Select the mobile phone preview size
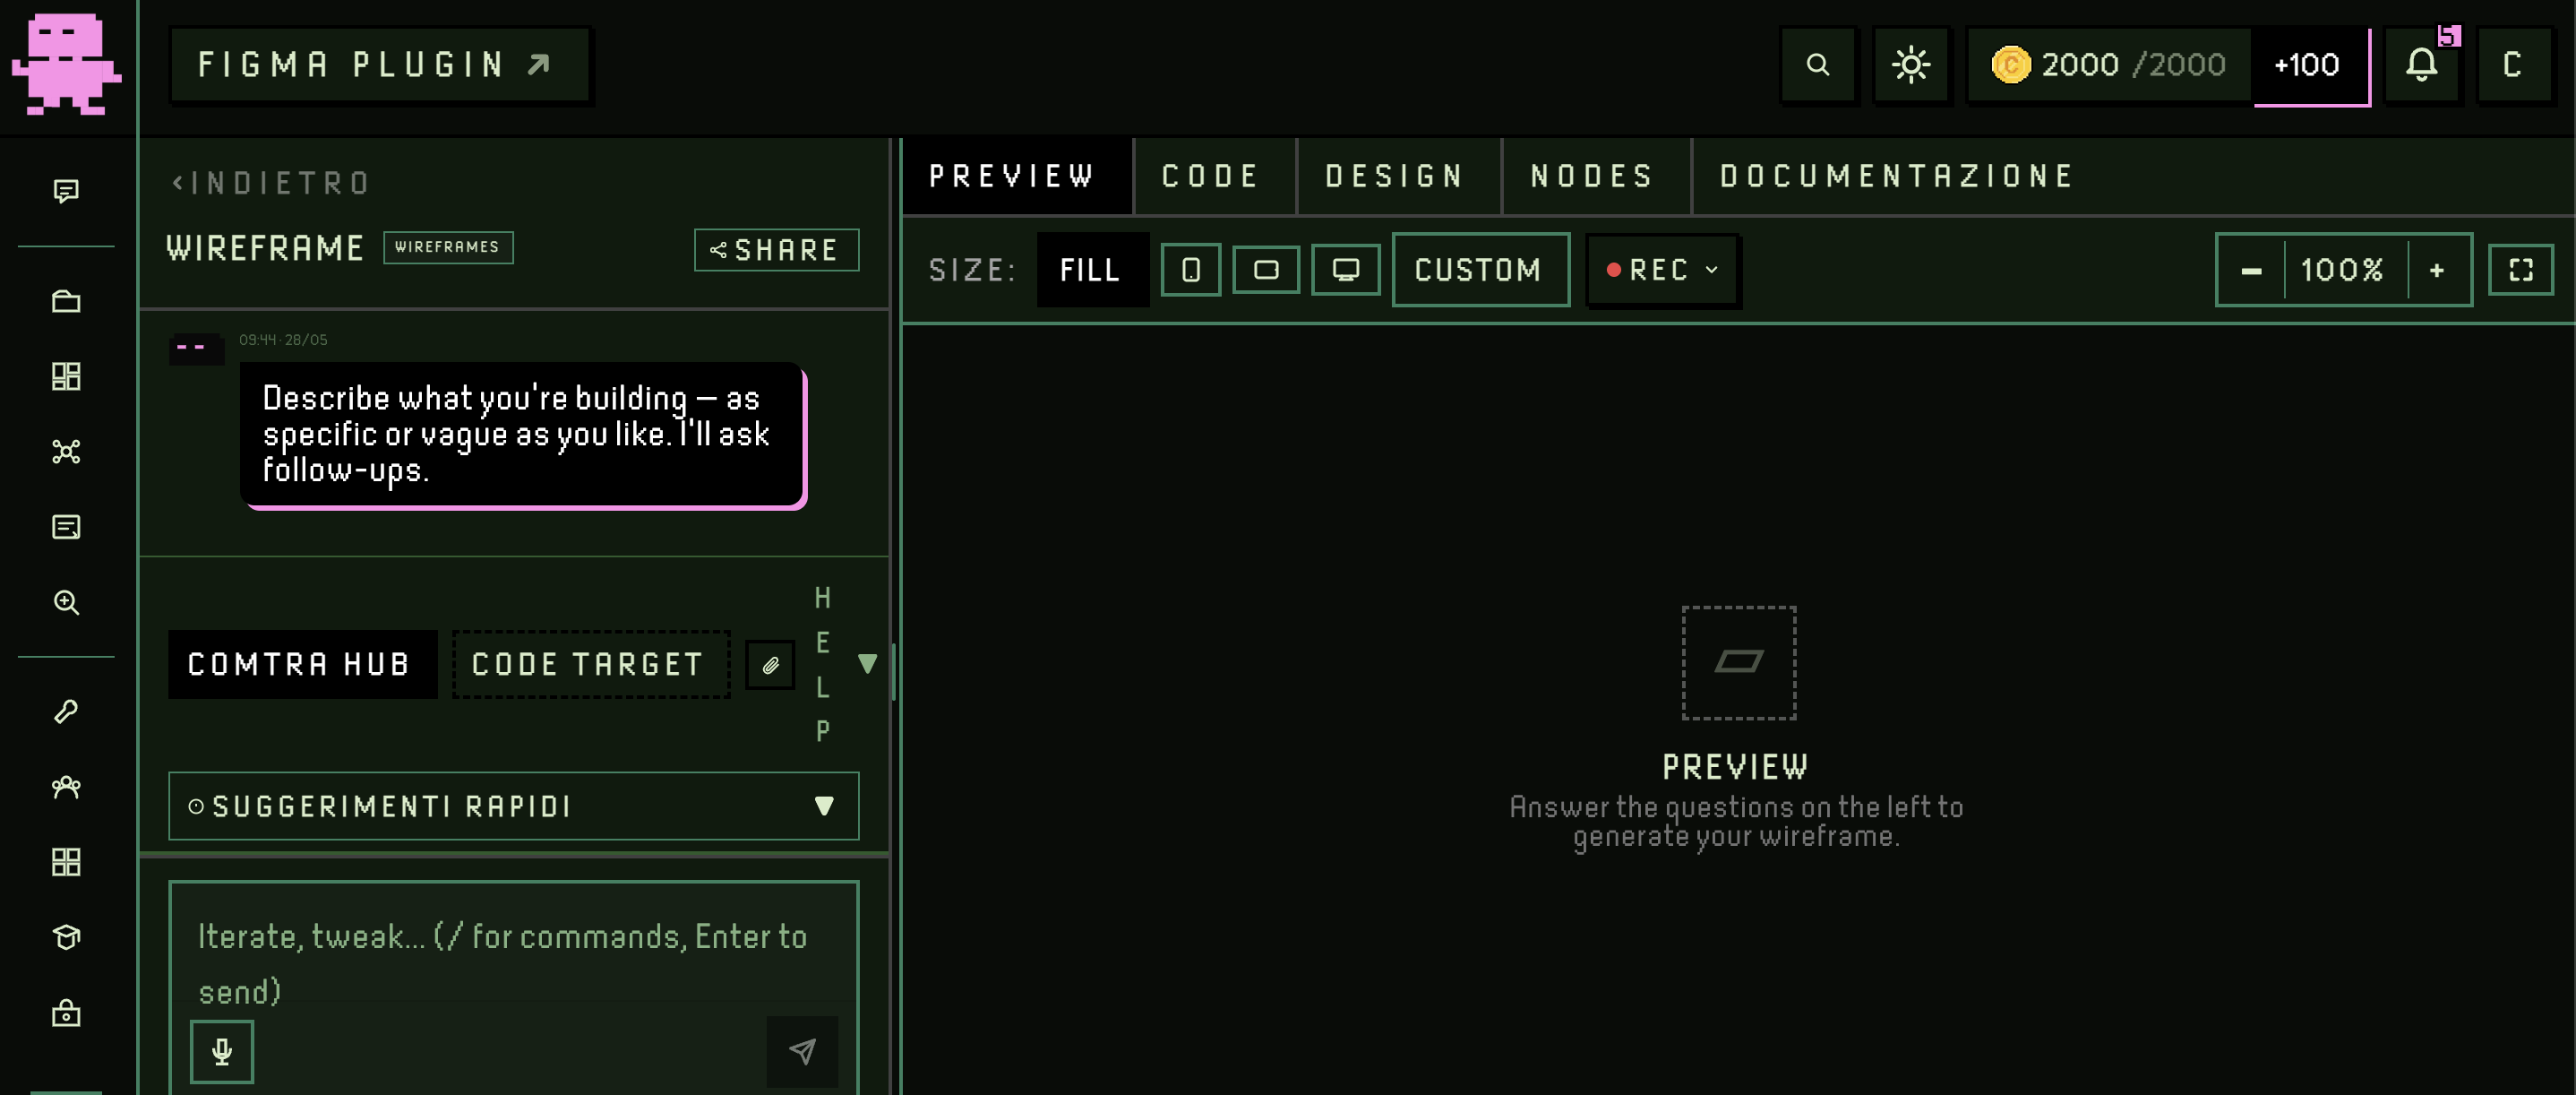The width and height of the screenshot is (2576, 1095). tap(1190, 270)
